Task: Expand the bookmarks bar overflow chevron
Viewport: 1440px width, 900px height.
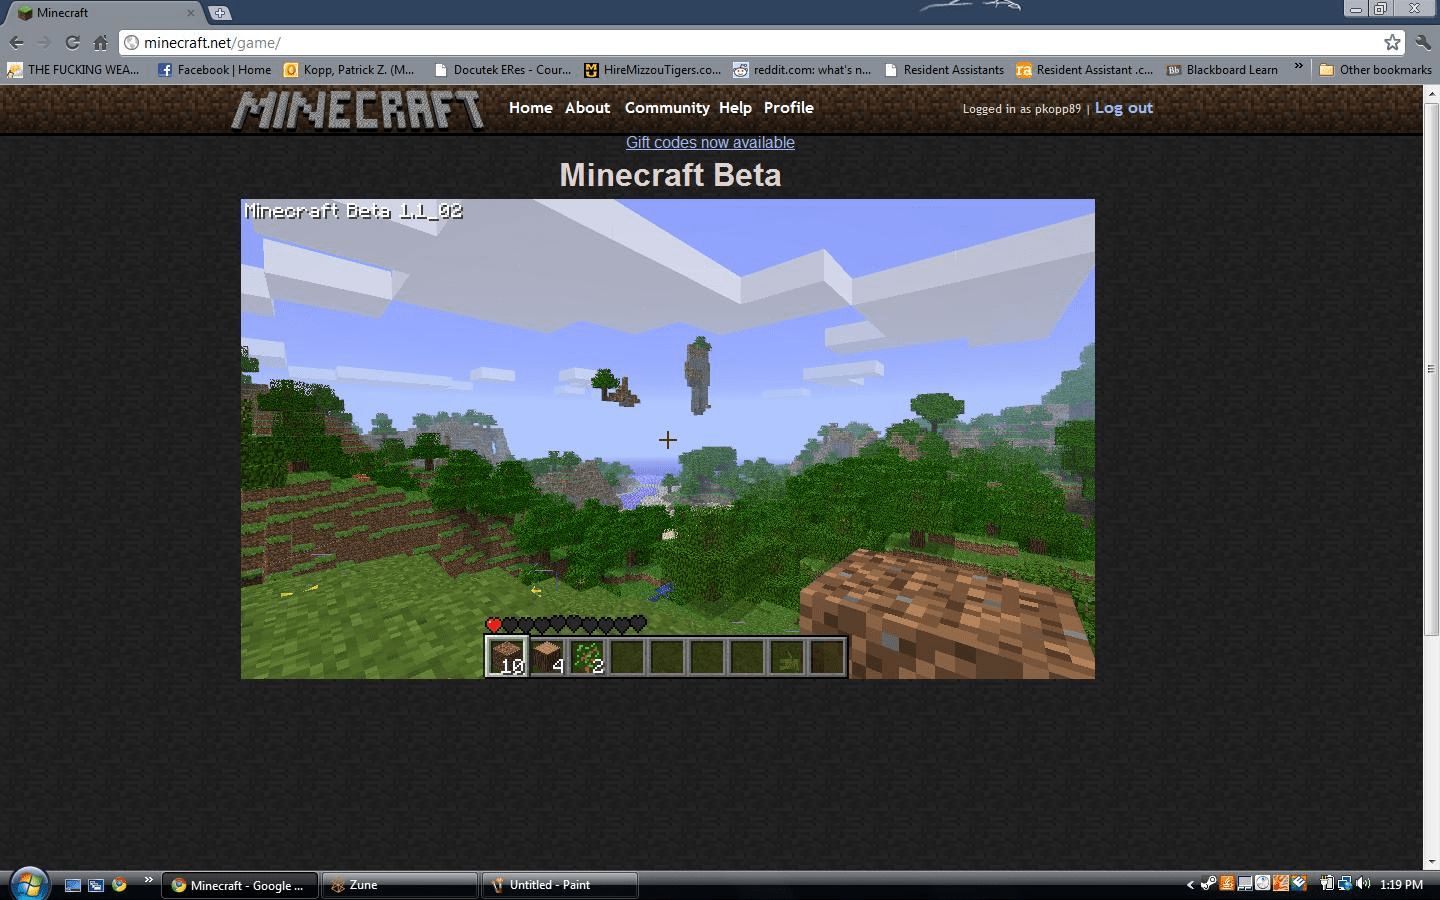Action: pyautogui.click(x=1298, y=68)
